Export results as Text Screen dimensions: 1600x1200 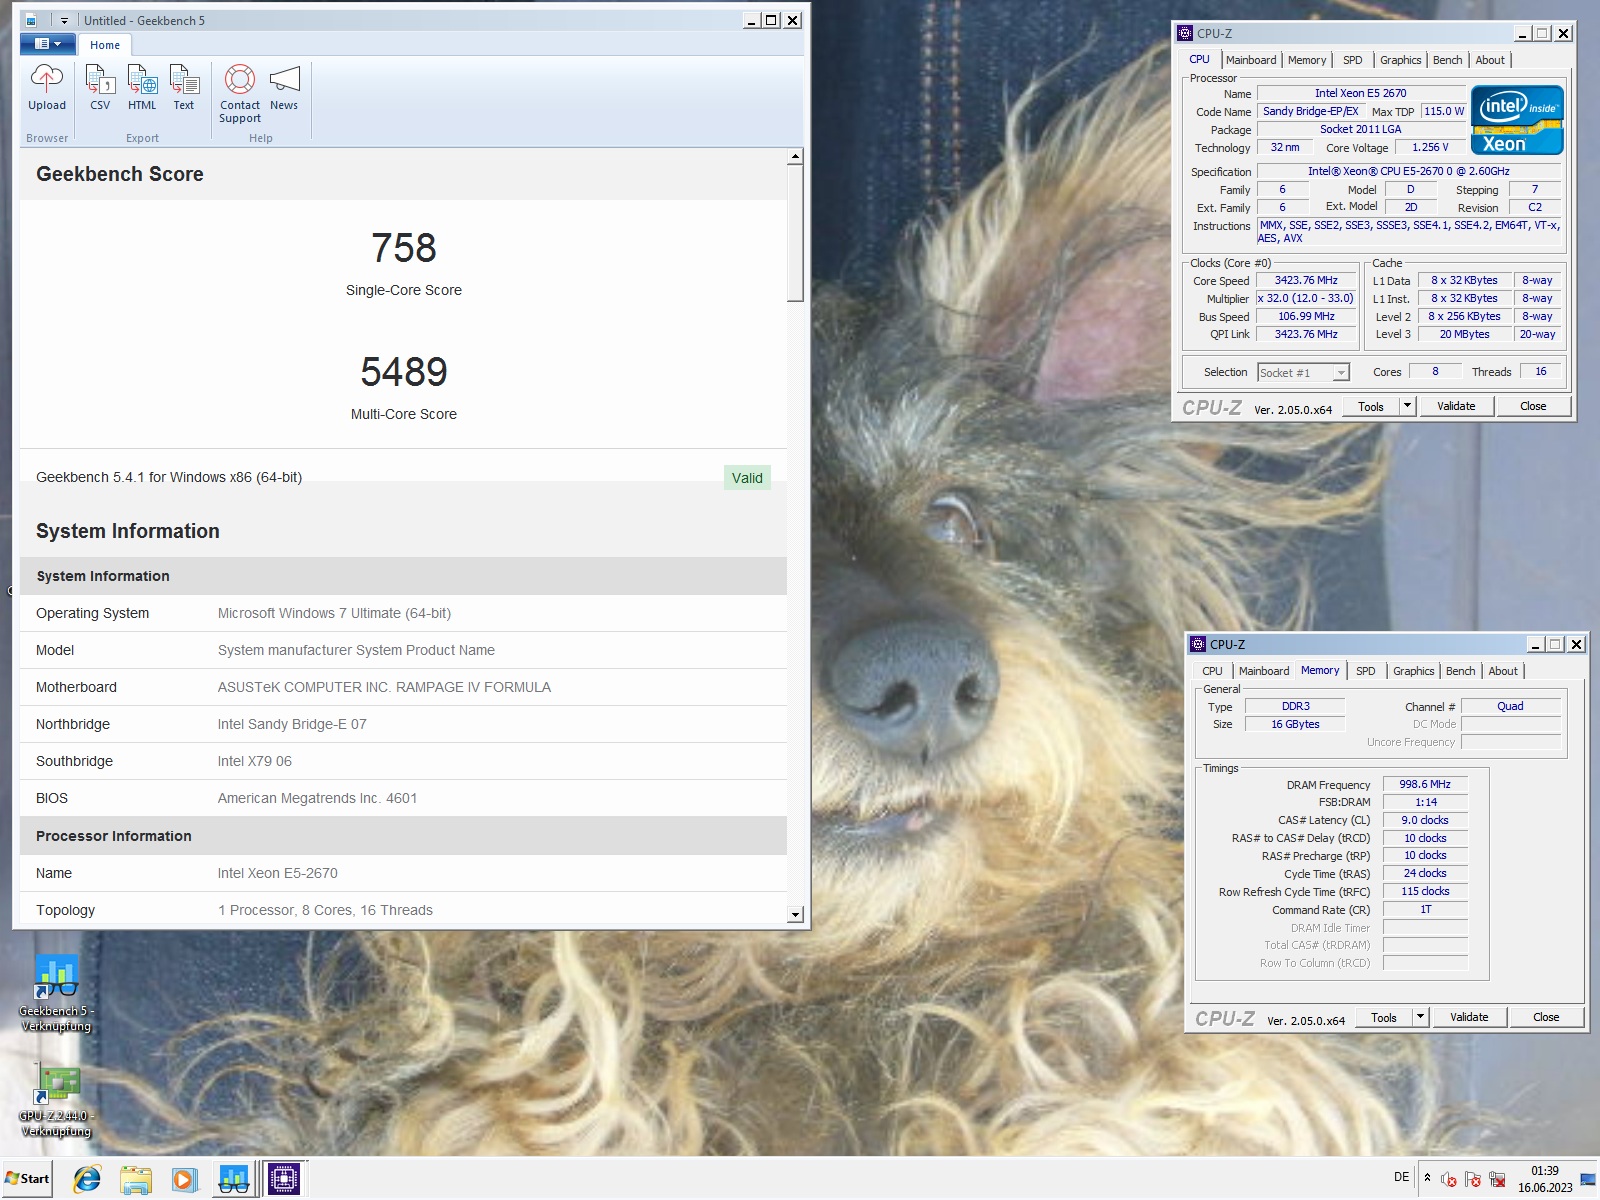pos(184,88)
